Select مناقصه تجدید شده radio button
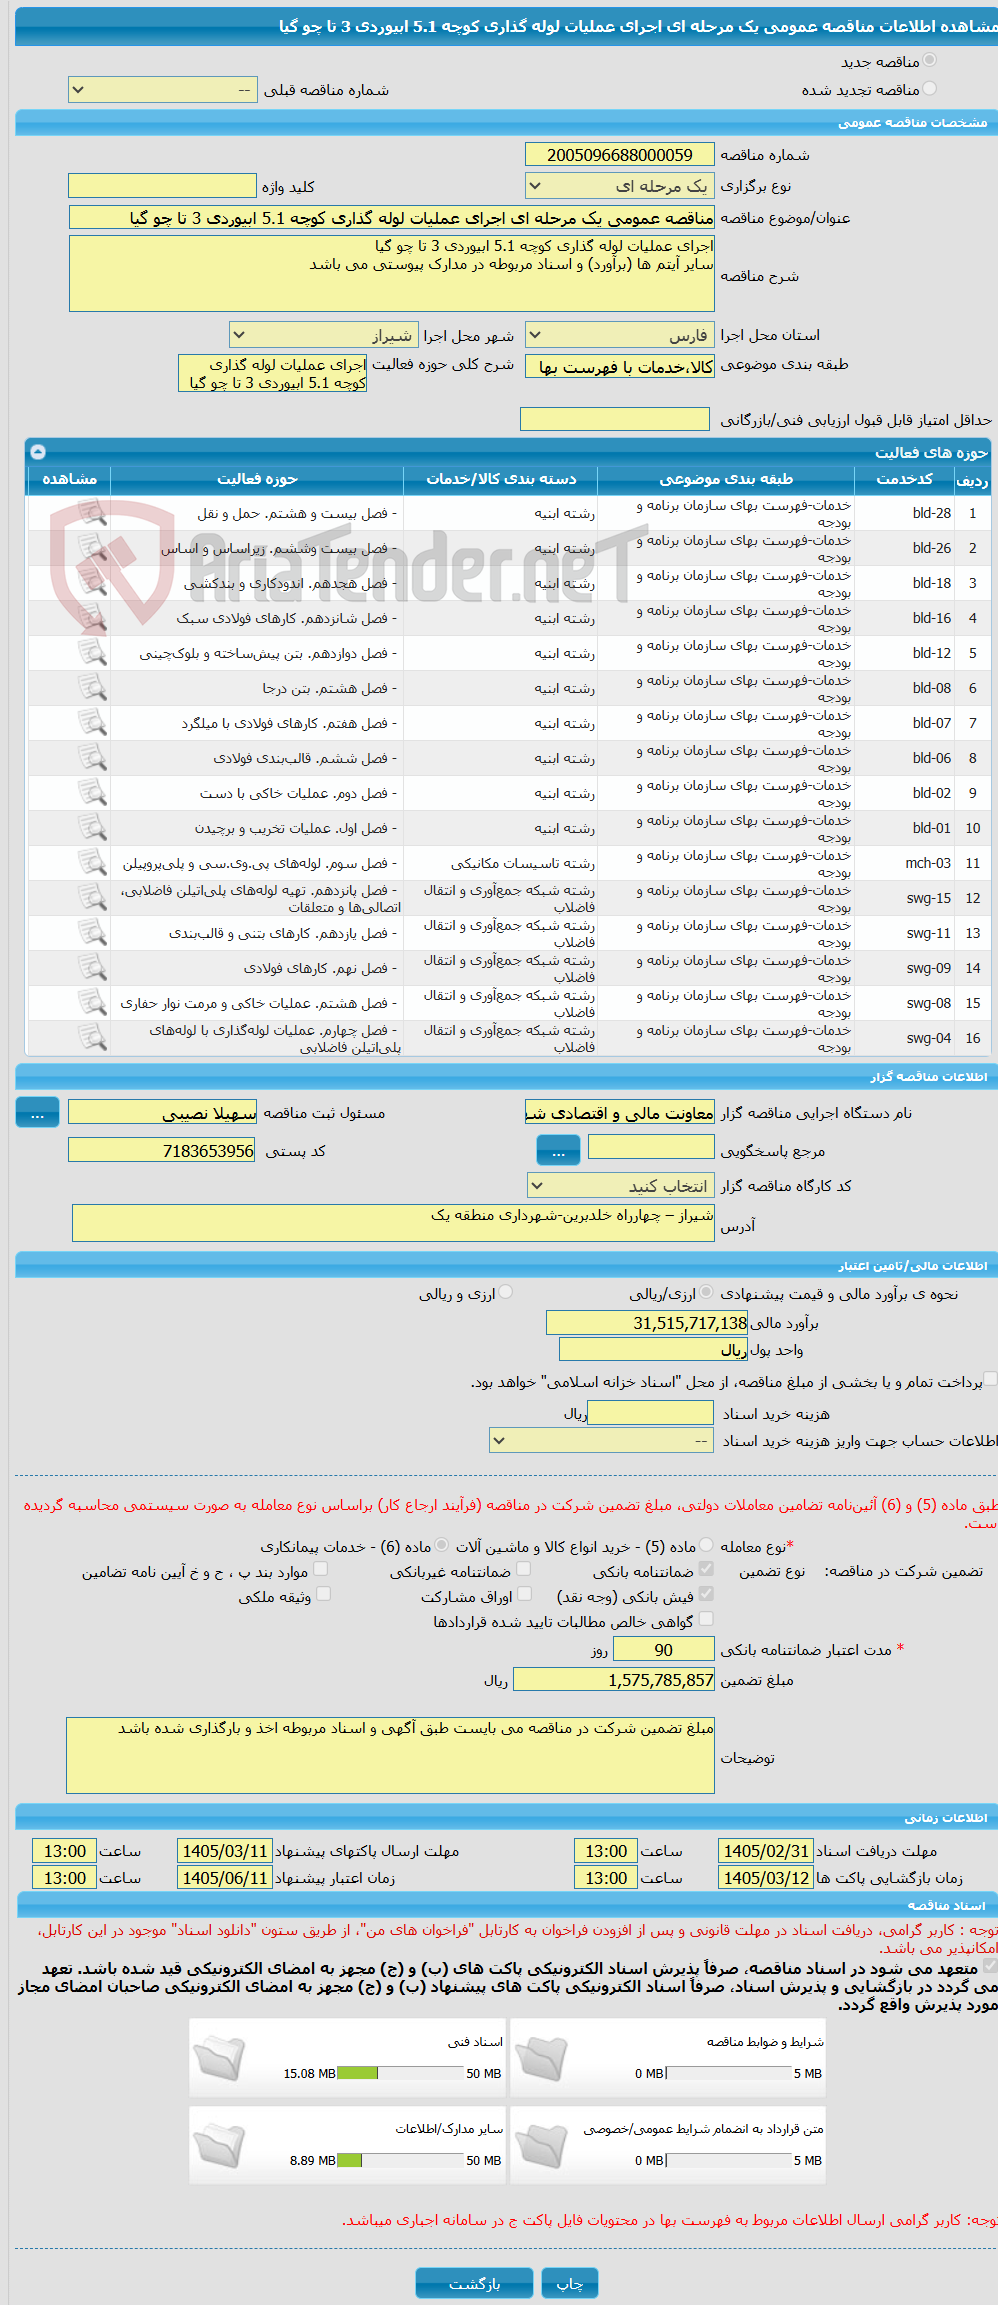Screen dimensions: 998x2305 (x=930, y=89)
